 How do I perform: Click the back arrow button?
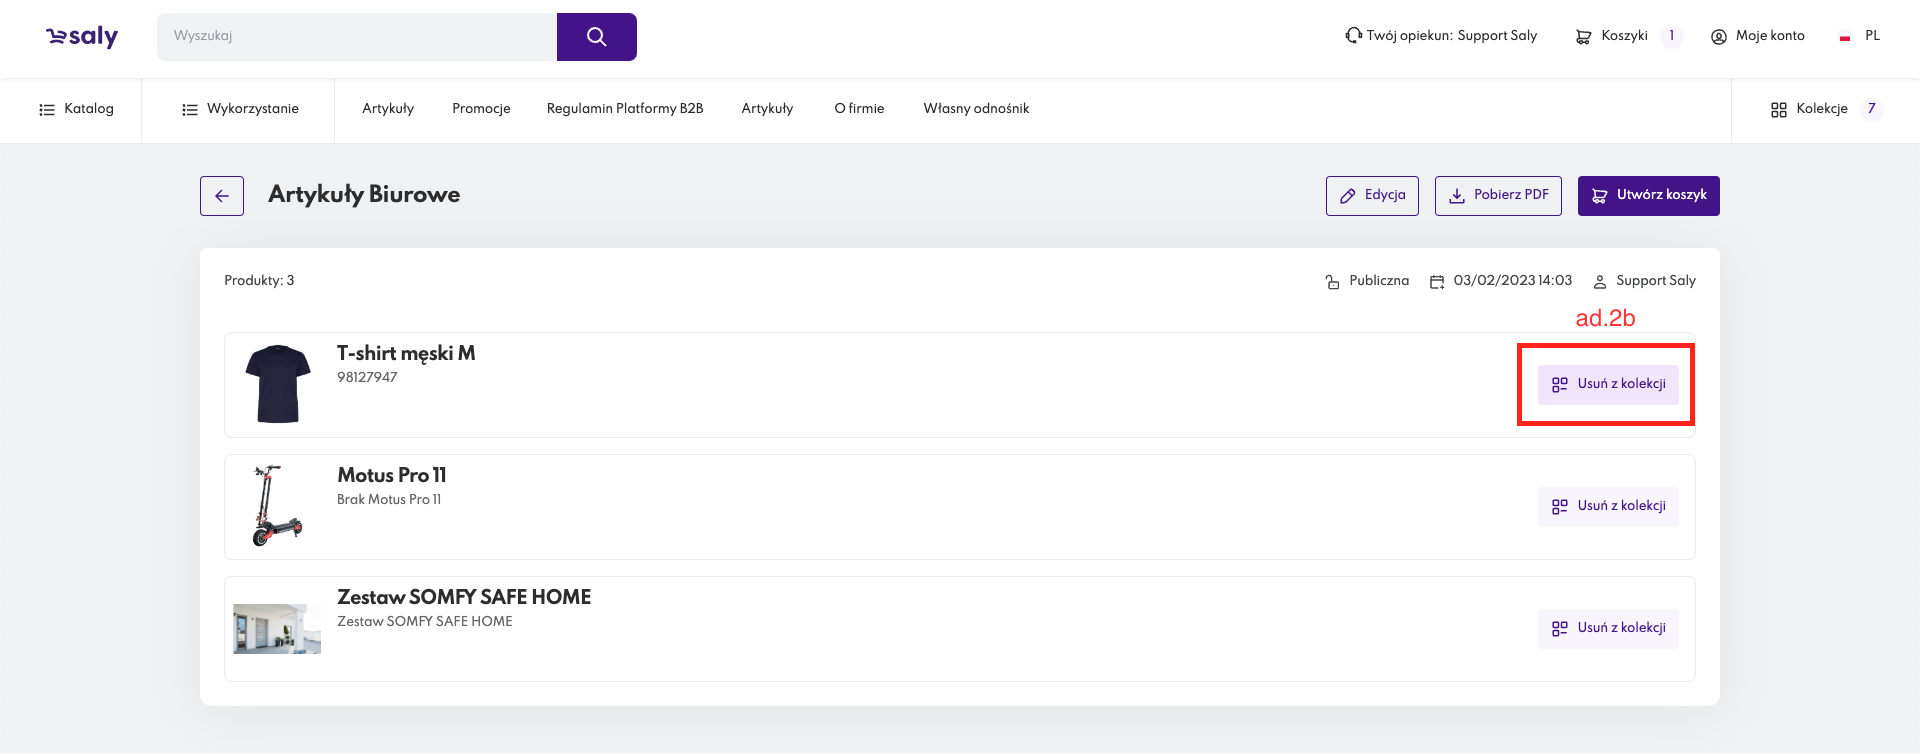pyautogui.click(x=222, y=196)
